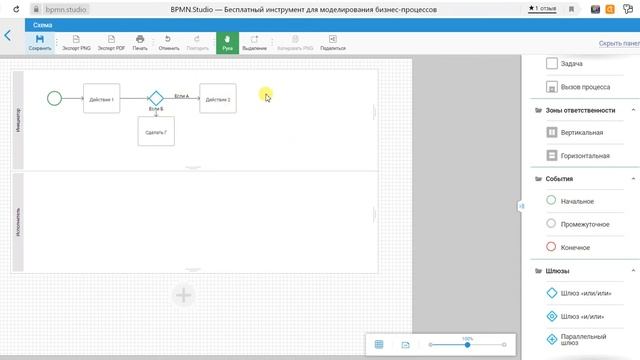Click the fit-to-screen icon near zoom slider
The width and height of the screenshot is (640, 360).
(405, 345)
